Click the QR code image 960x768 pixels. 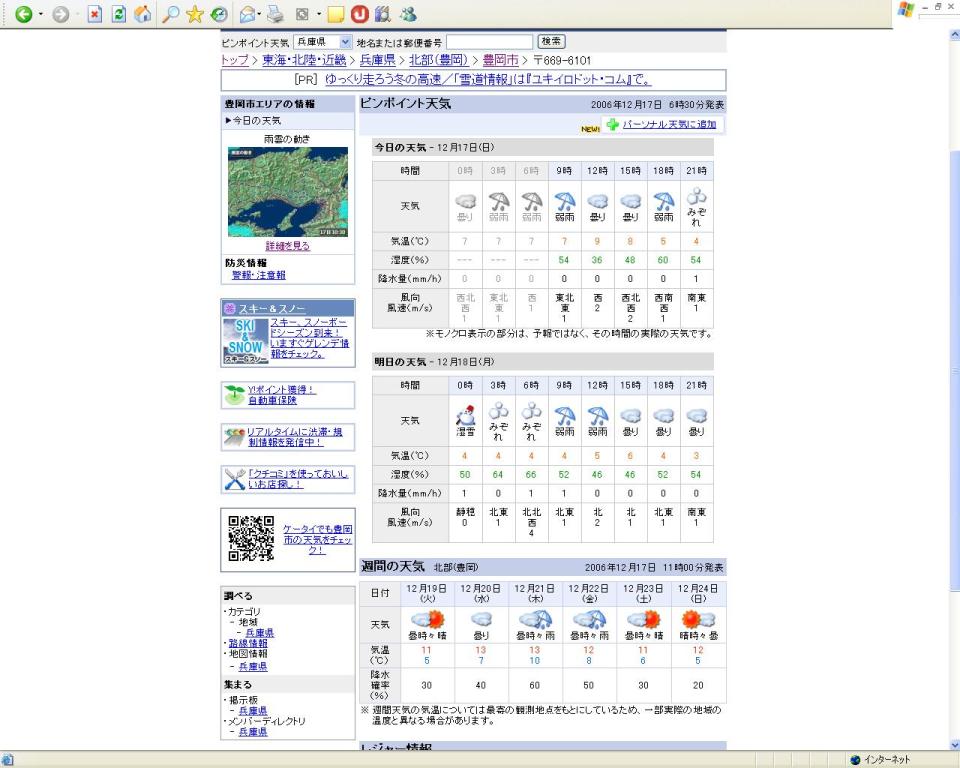click(250, 538)
